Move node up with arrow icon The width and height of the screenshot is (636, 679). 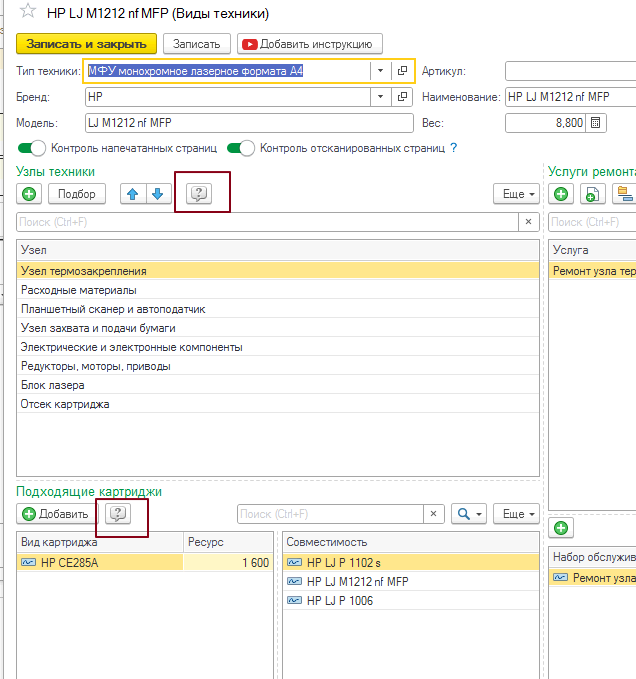(x=133, y=194)
